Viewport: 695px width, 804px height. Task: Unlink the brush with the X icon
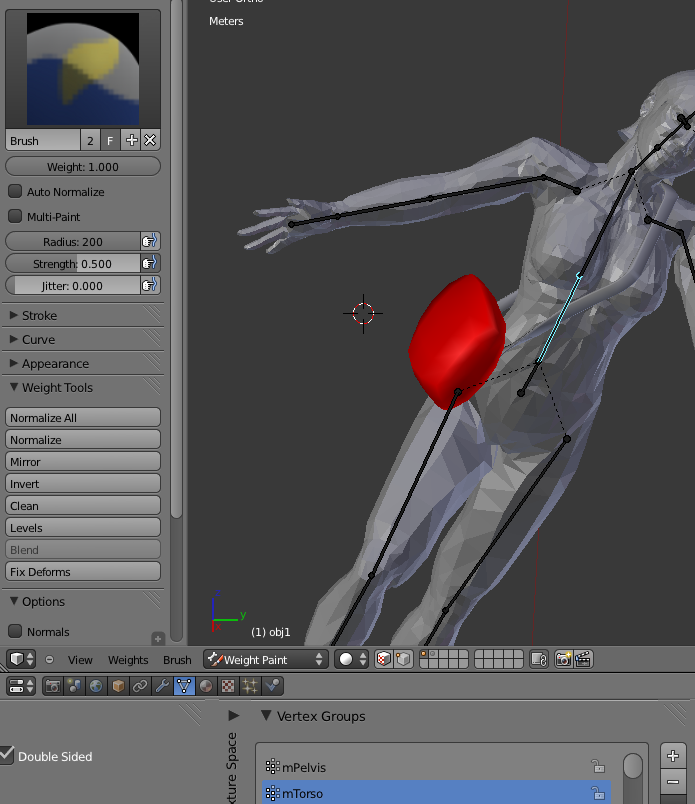150,140
